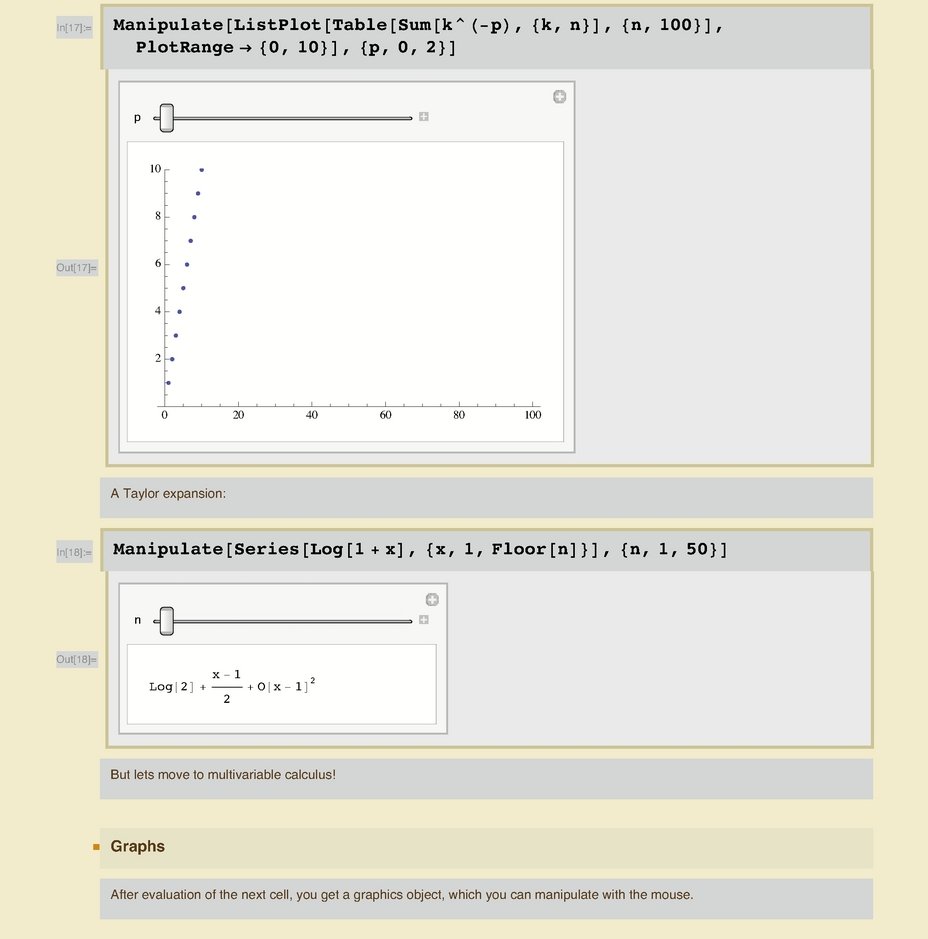The image size is (928, 939).
Task: Click the n slider thumb
Action: [167, 621]
